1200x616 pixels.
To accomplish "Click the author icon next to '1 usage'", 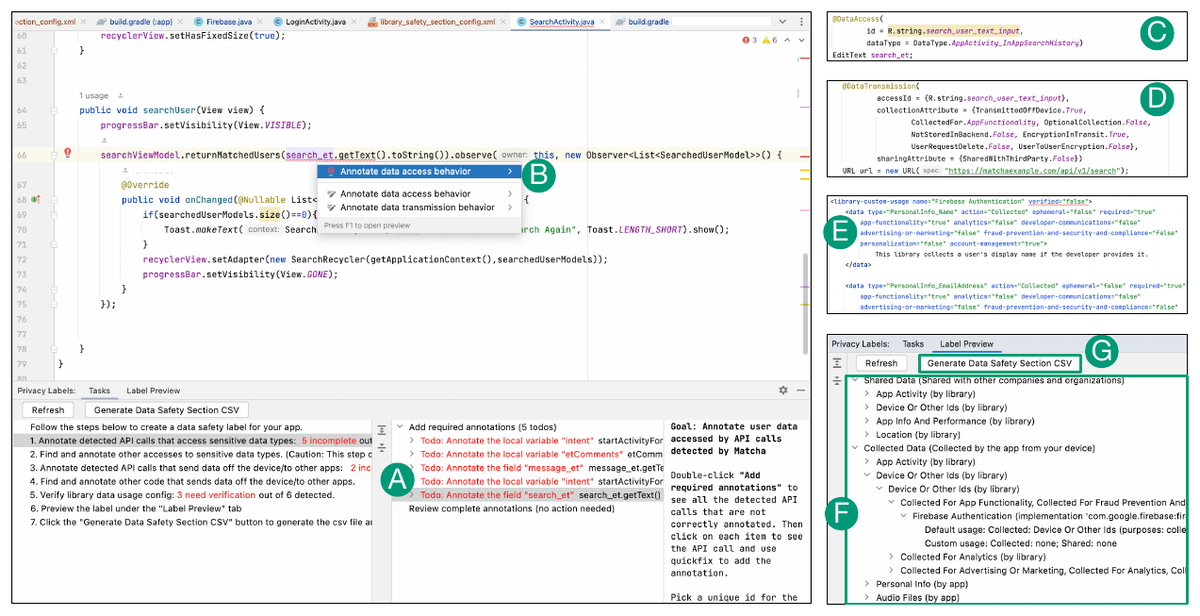I will click(121, 96).
